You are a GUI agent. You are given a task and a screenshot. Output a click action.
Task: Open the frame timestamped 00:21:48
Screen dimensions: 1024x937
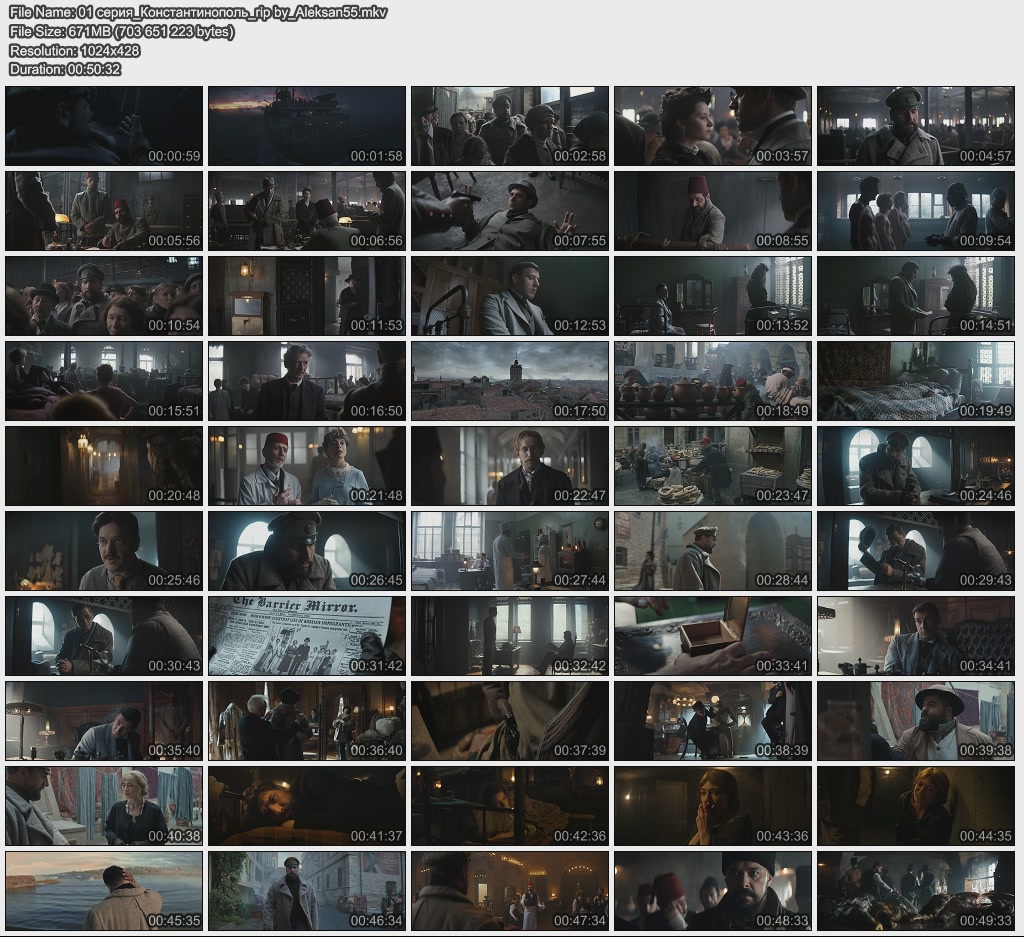click(306, 466)
